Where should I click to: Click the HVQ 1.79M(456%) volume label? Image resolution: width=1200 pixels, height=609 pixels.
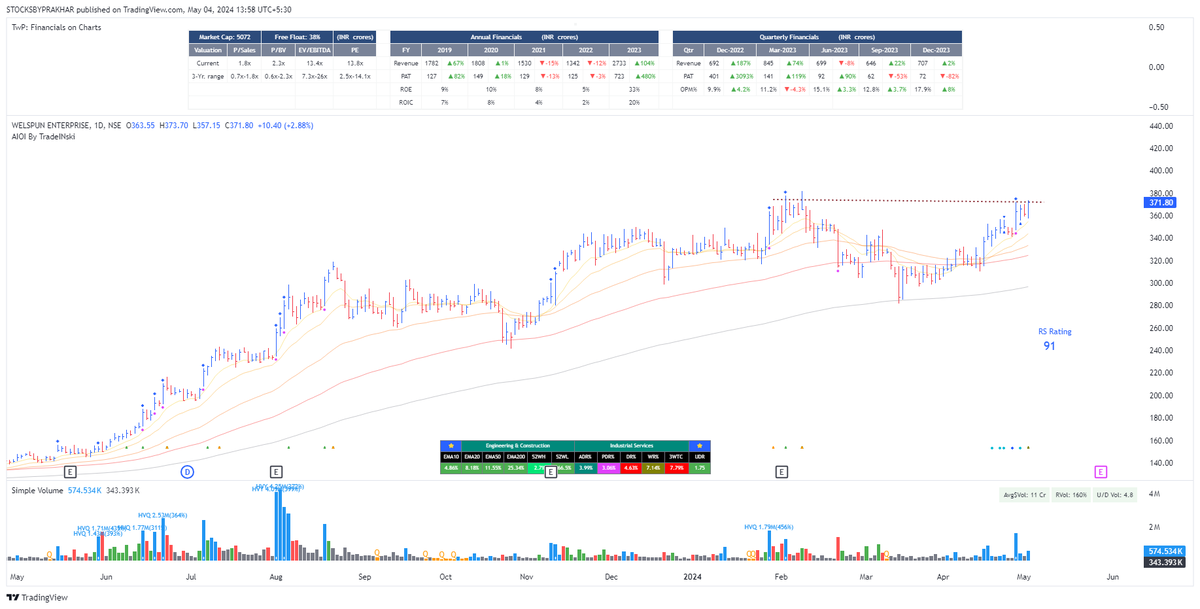coord(769,527)
